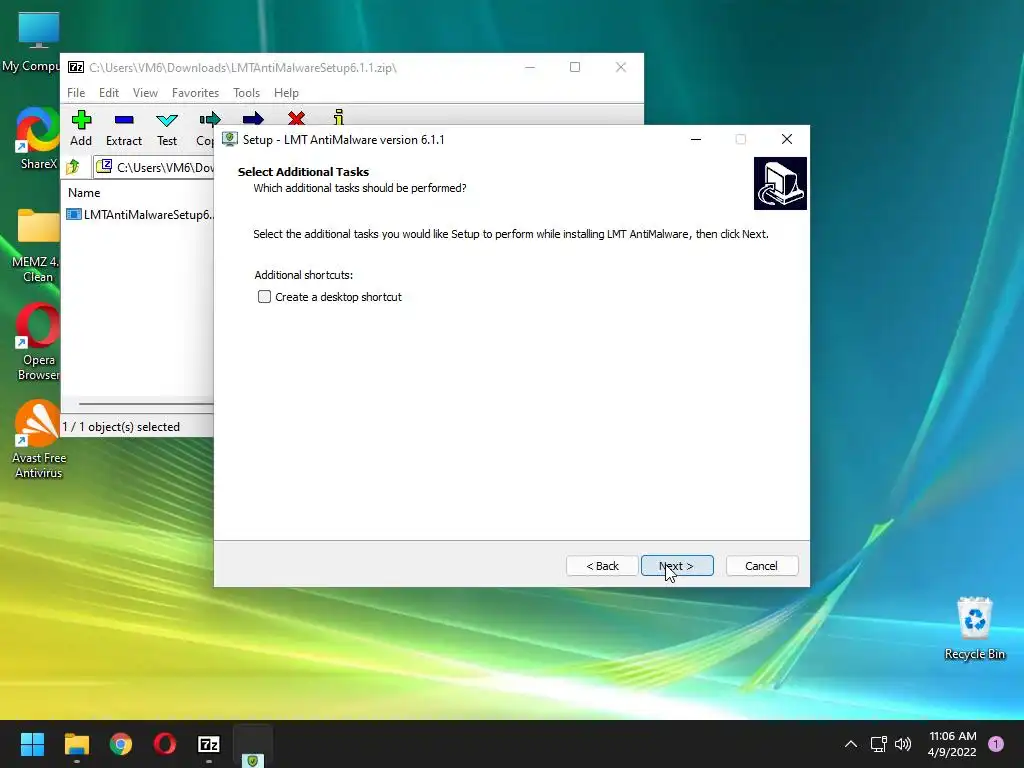The width and height of the screenshot is (1024, 768).
Task: Open the clock showing 11:06 AM
Action: tap(952, 744)
